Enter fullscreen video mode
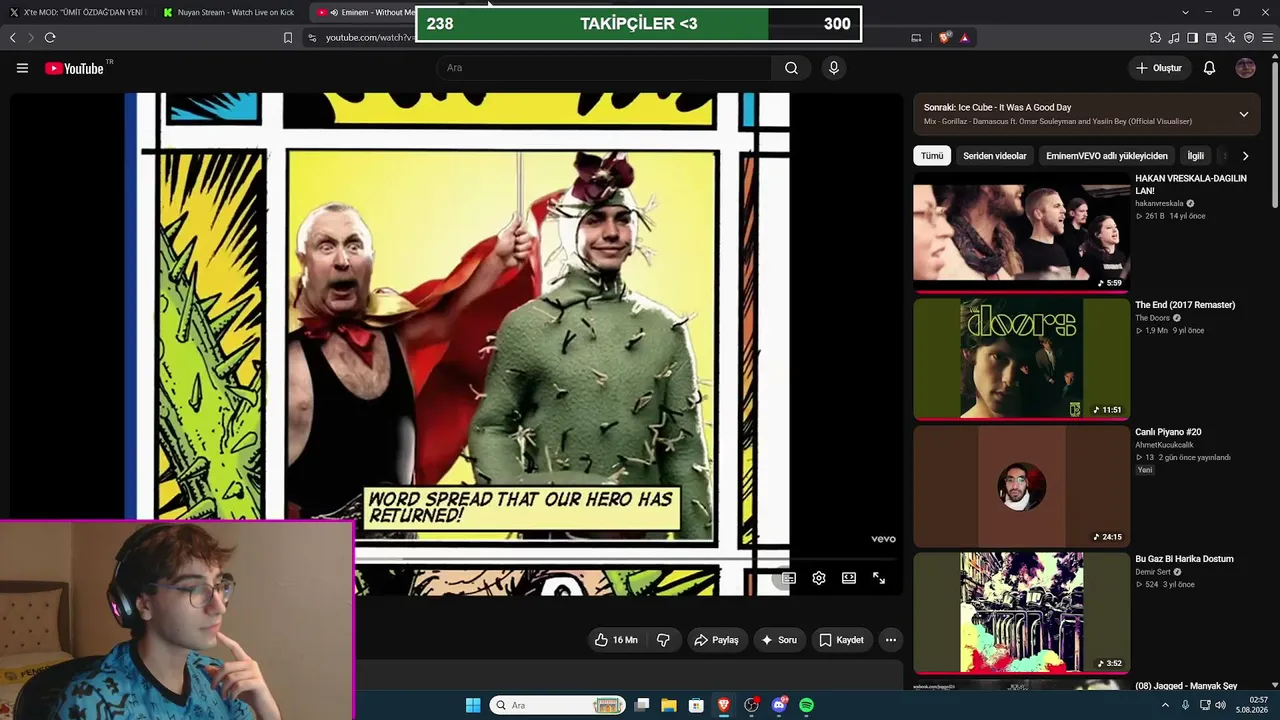Image resolution: width=1280 pixels, height=720 pixels. [x=879, y=578]
